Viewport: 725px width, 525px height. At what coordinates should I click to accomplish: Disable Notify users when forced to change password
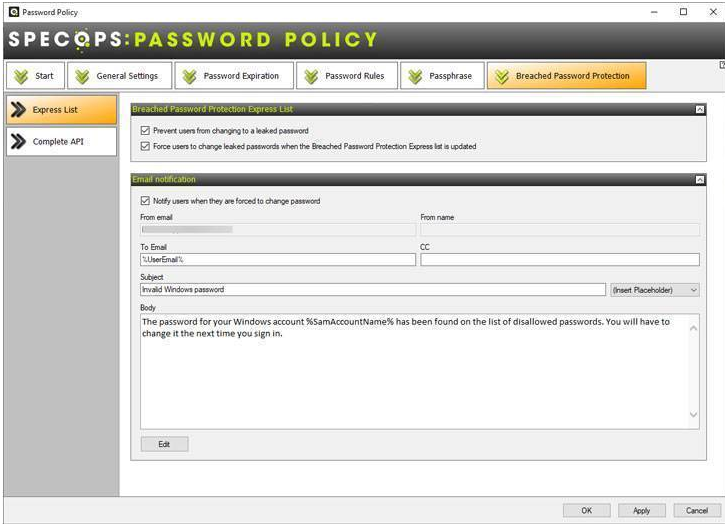146,201
